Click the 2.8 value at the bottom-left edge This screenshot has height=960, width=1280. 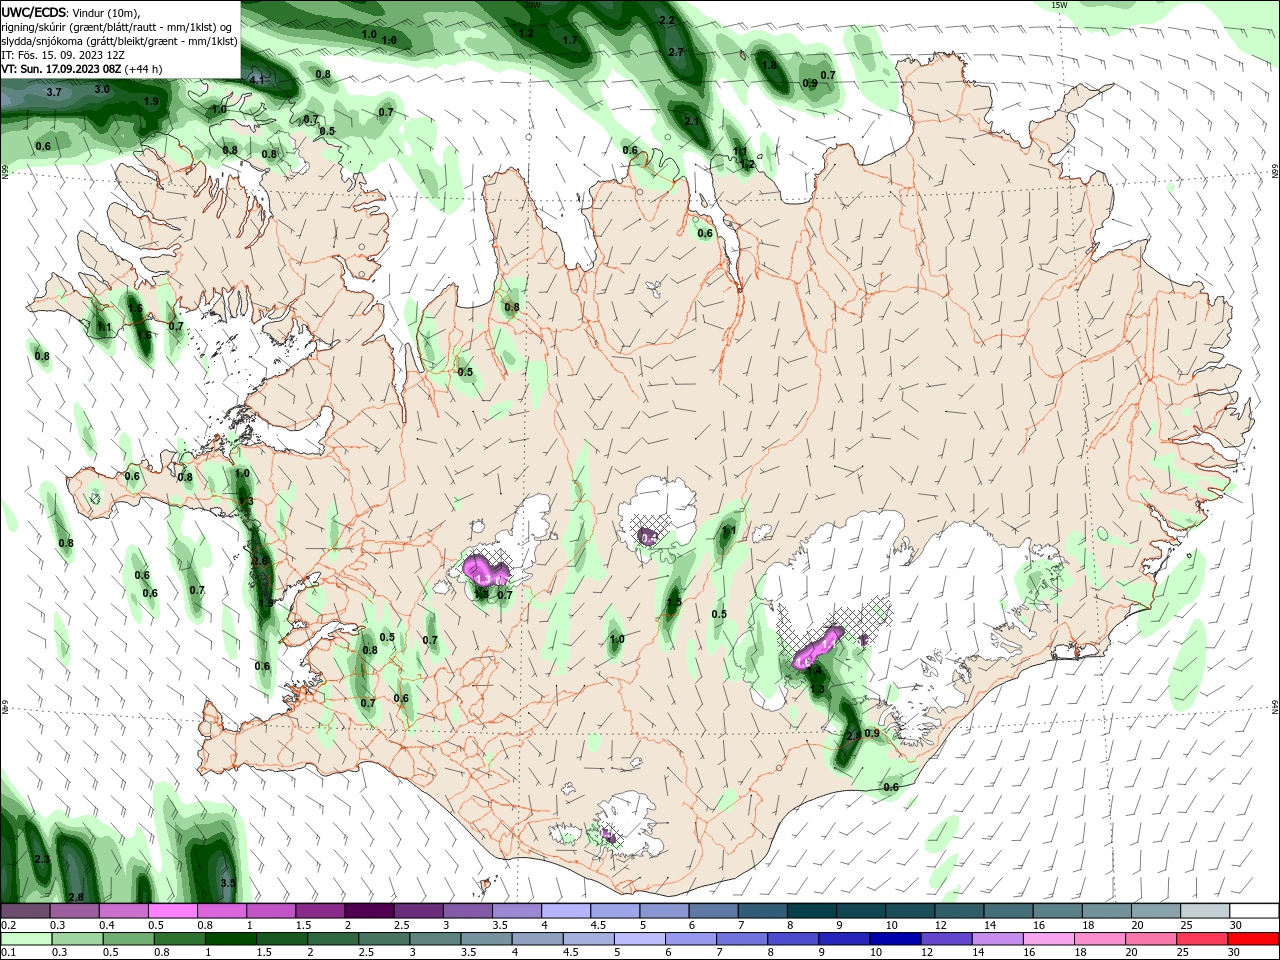tap(76, 897)
